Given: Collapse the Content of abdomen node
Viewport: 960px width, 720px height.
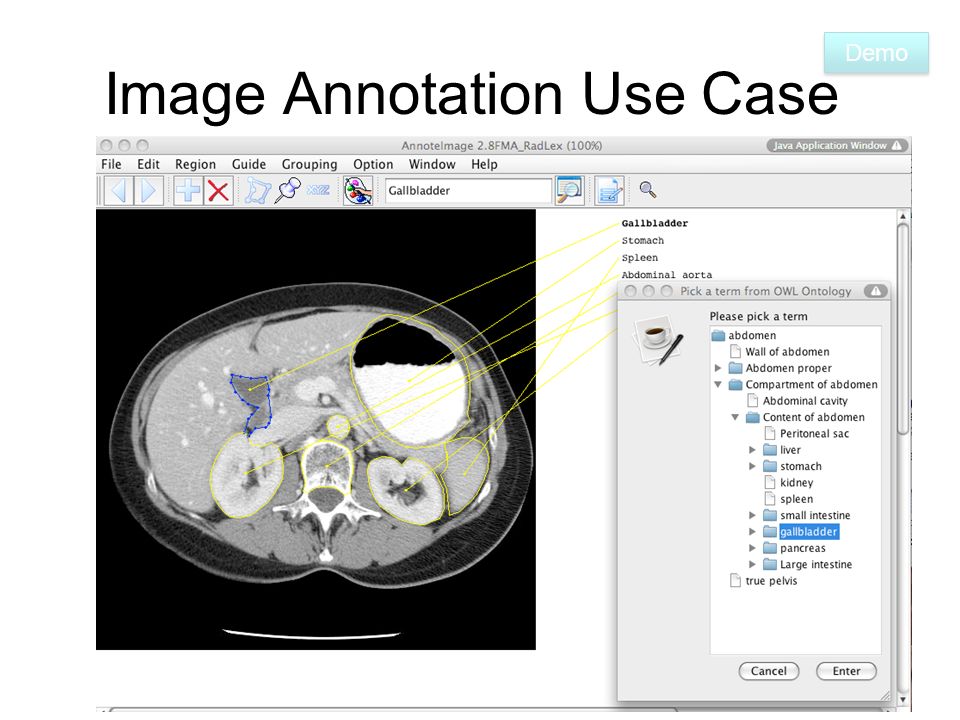Looking at the screenshot, I should click(x=735, y=417).
